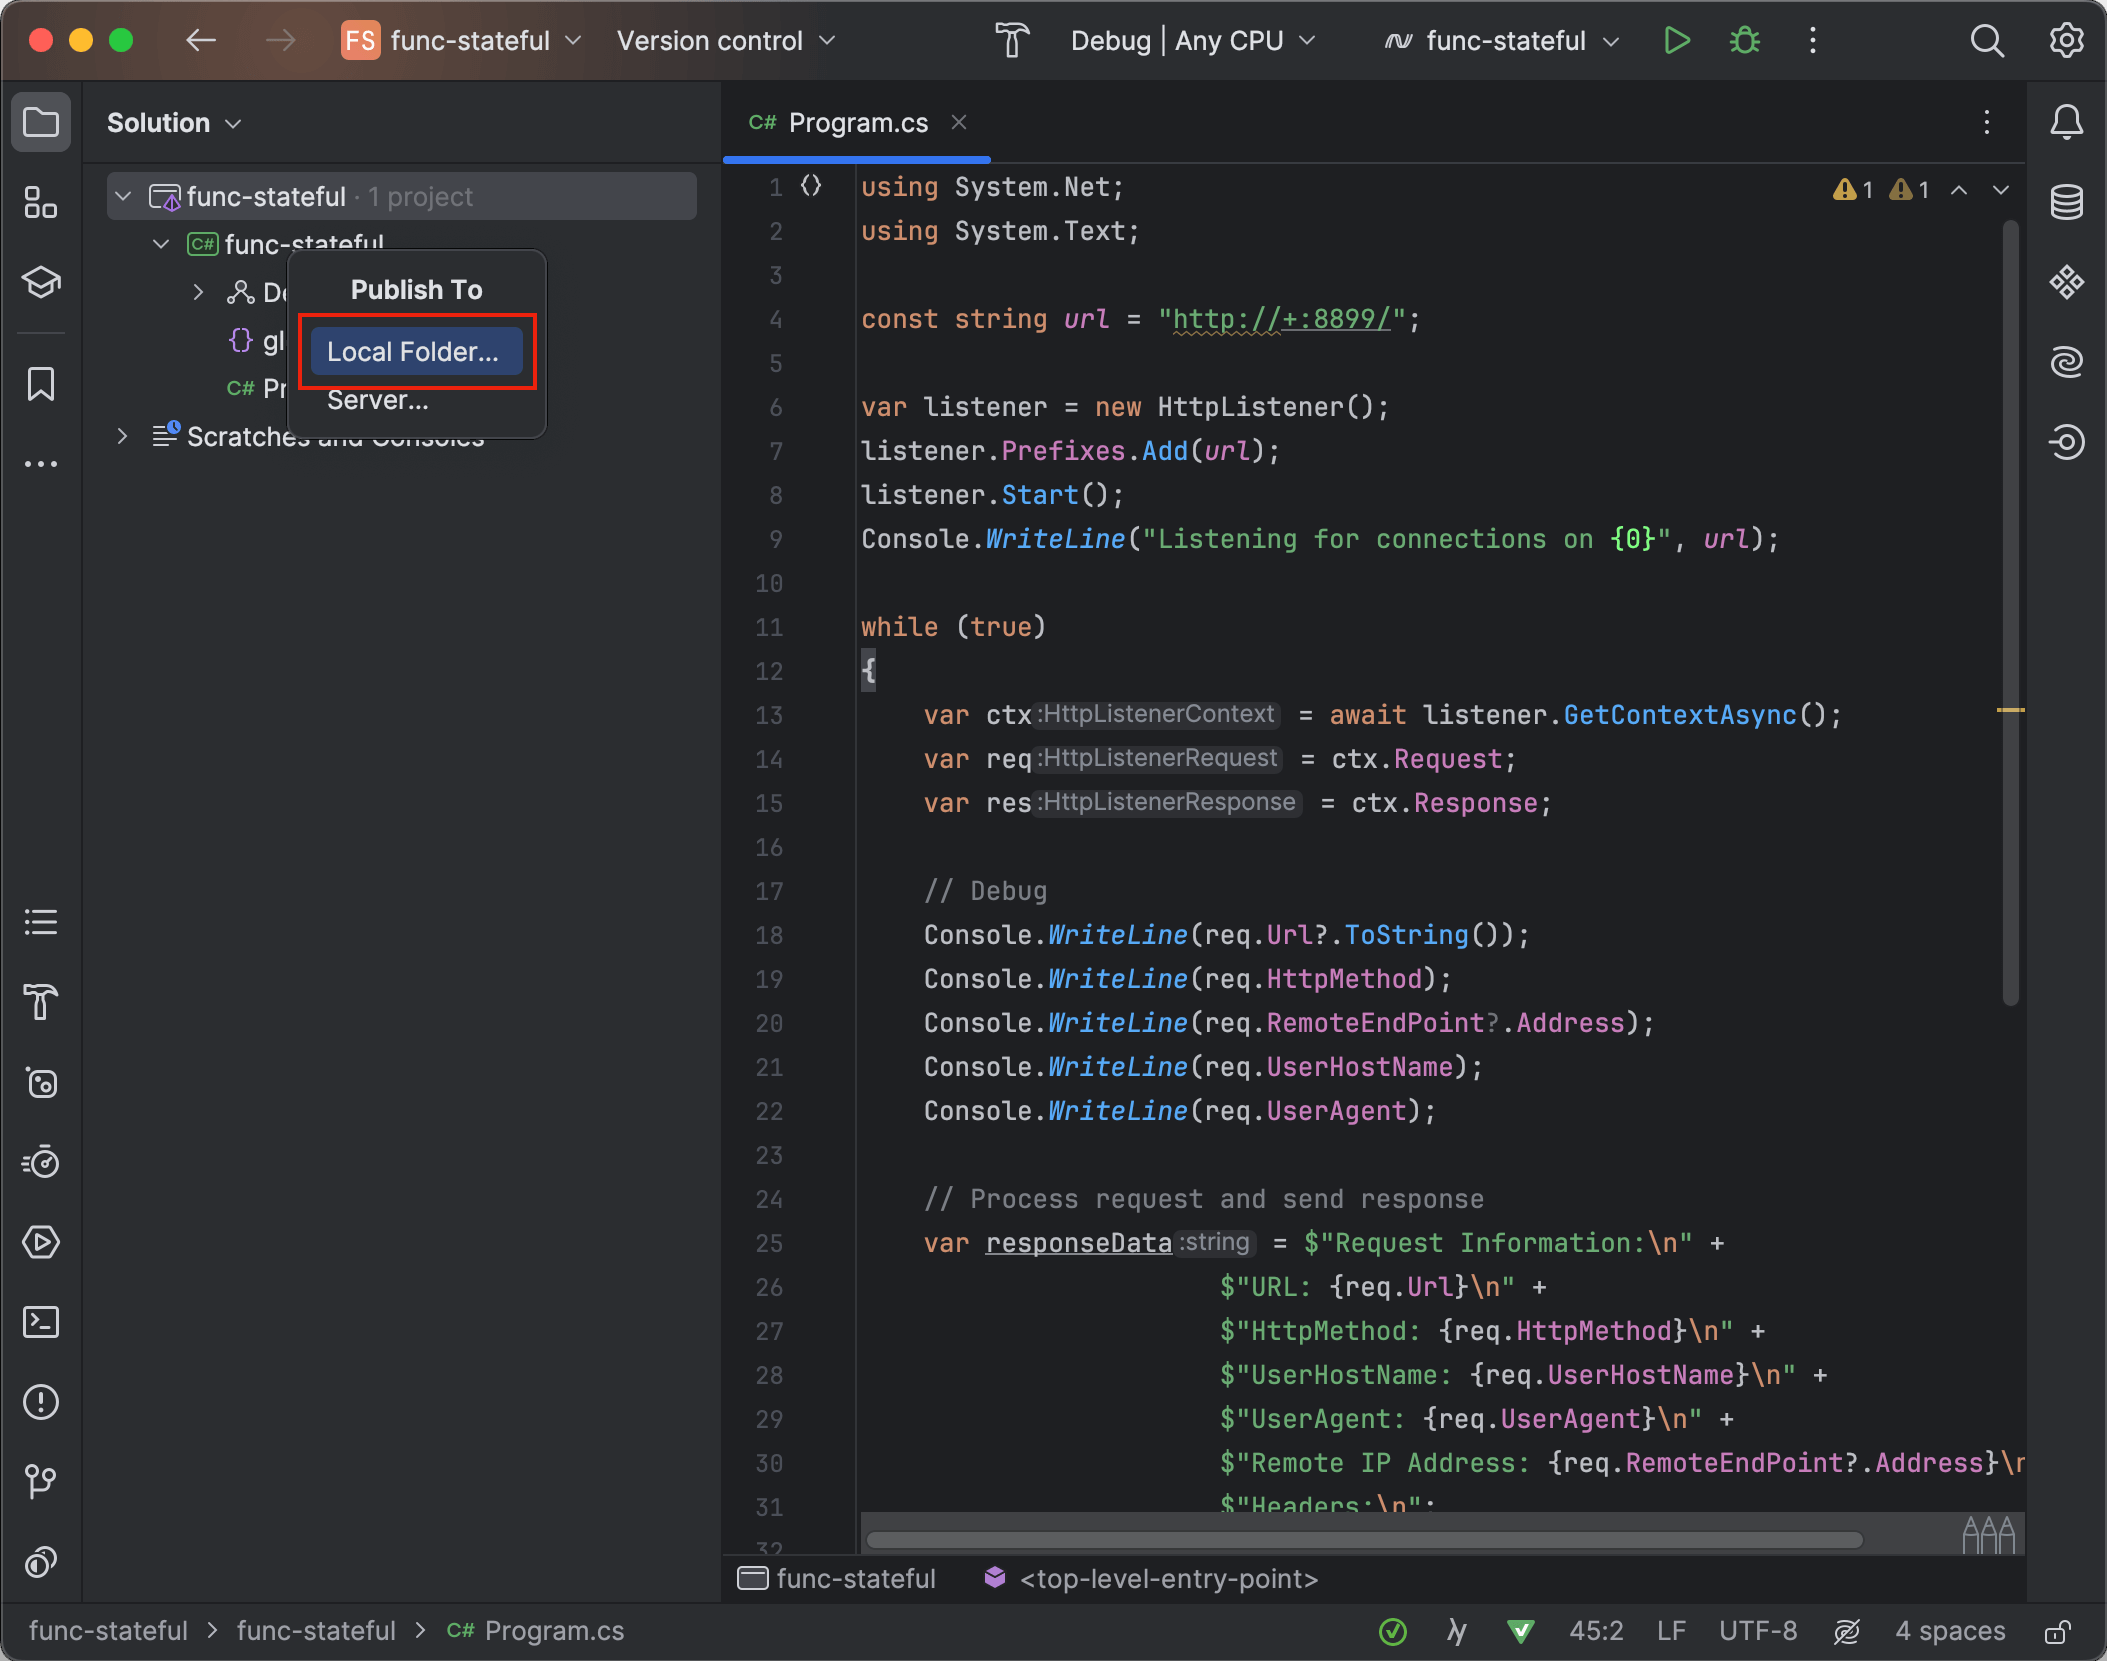Screen dimensions: 2107x1661
Task: Click the UTF-8 encoding in the status bar
Action: pyautogui.click(x=1758, y=1632)
